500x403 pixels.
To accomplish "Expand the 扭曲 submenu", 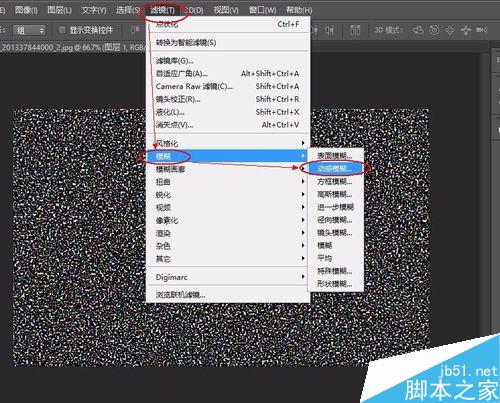I will click(x=227, y=182).
